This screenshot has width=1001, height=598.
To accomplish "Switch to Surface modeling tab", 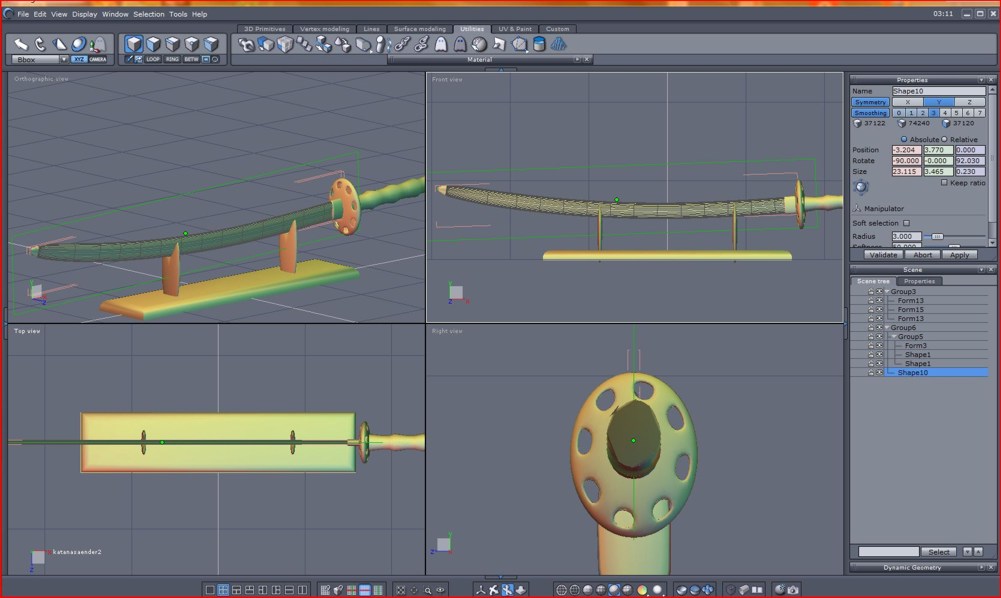I will (419, 29).
